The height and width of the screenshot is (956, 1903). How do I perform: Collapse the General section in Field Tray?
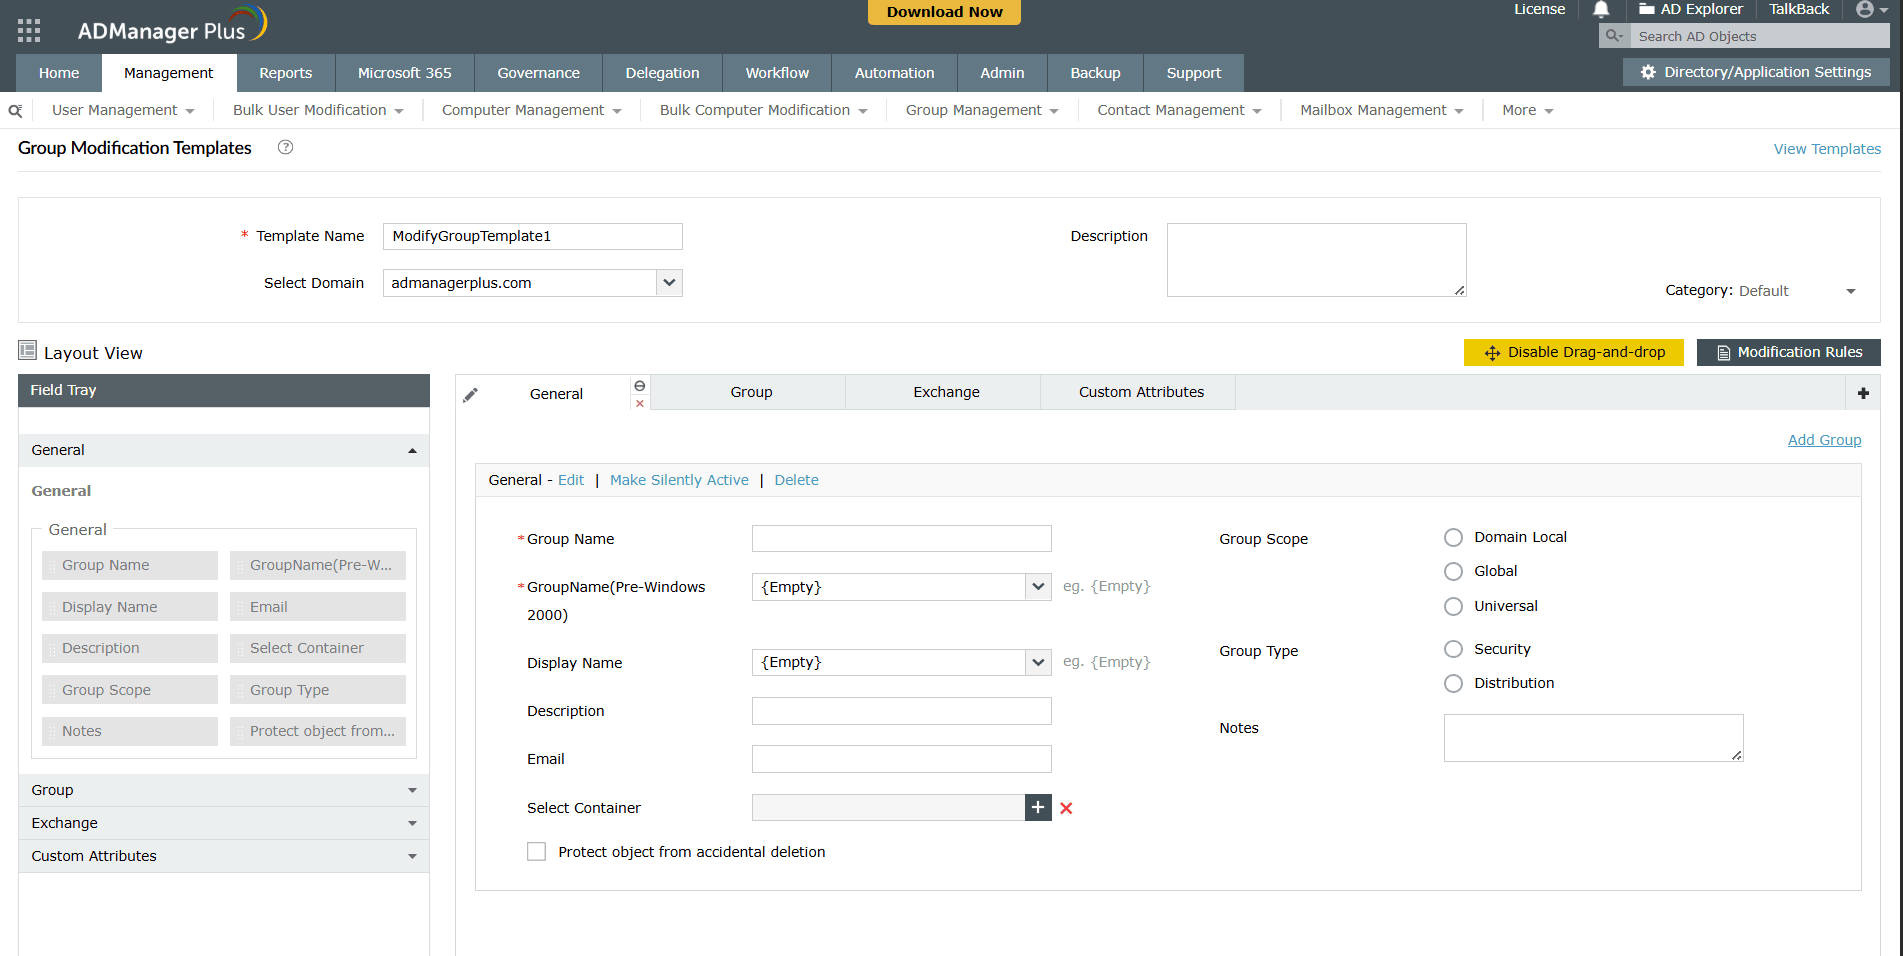(411, 450)
